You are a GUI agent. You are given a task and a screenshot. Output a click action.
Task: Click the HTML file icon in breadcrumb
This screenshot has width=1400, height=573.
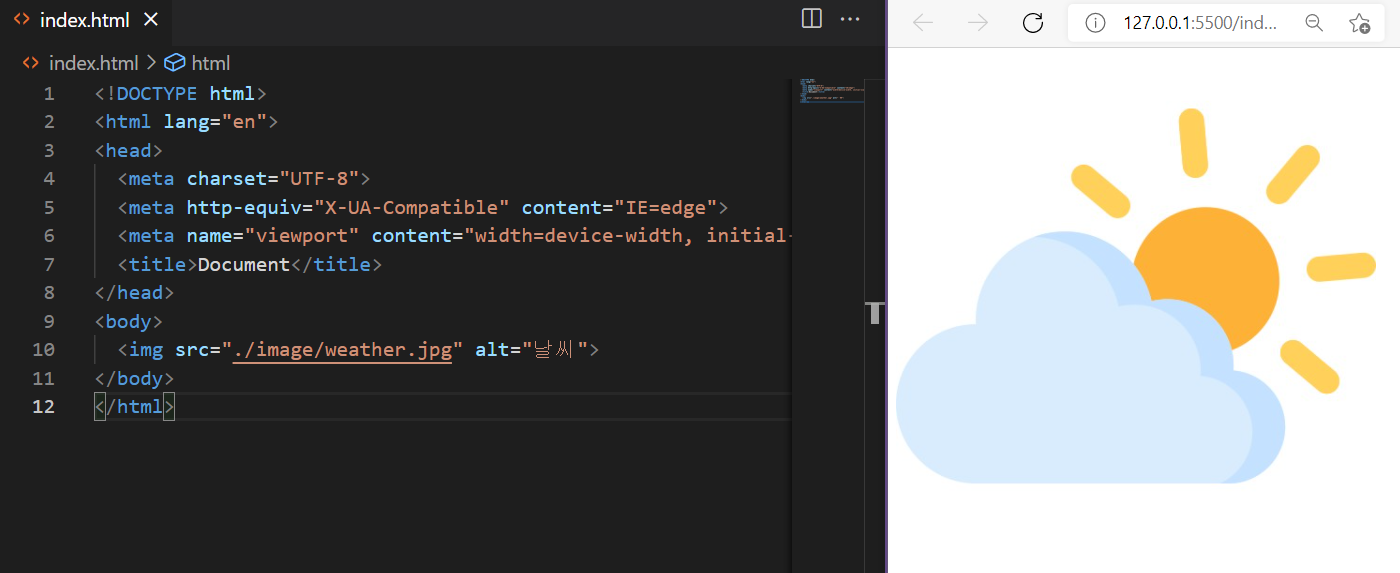pos(31,63)
